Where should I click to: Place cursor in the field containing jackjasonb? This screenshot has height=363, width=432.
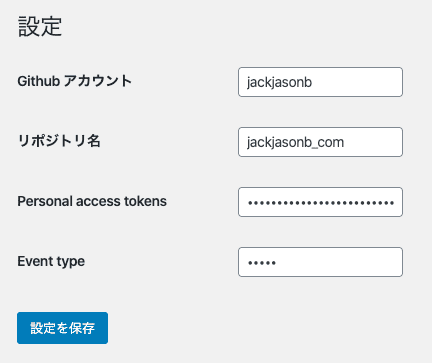(320, 82)
